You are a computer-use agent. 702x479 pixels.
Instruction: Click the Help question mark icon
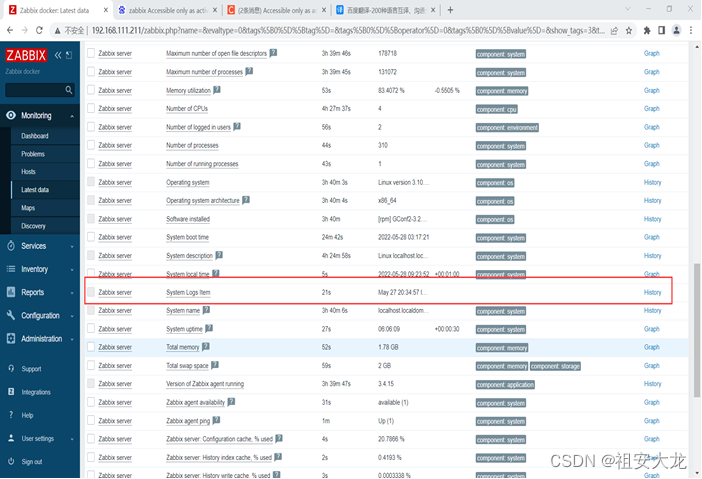tap(11, 415)
